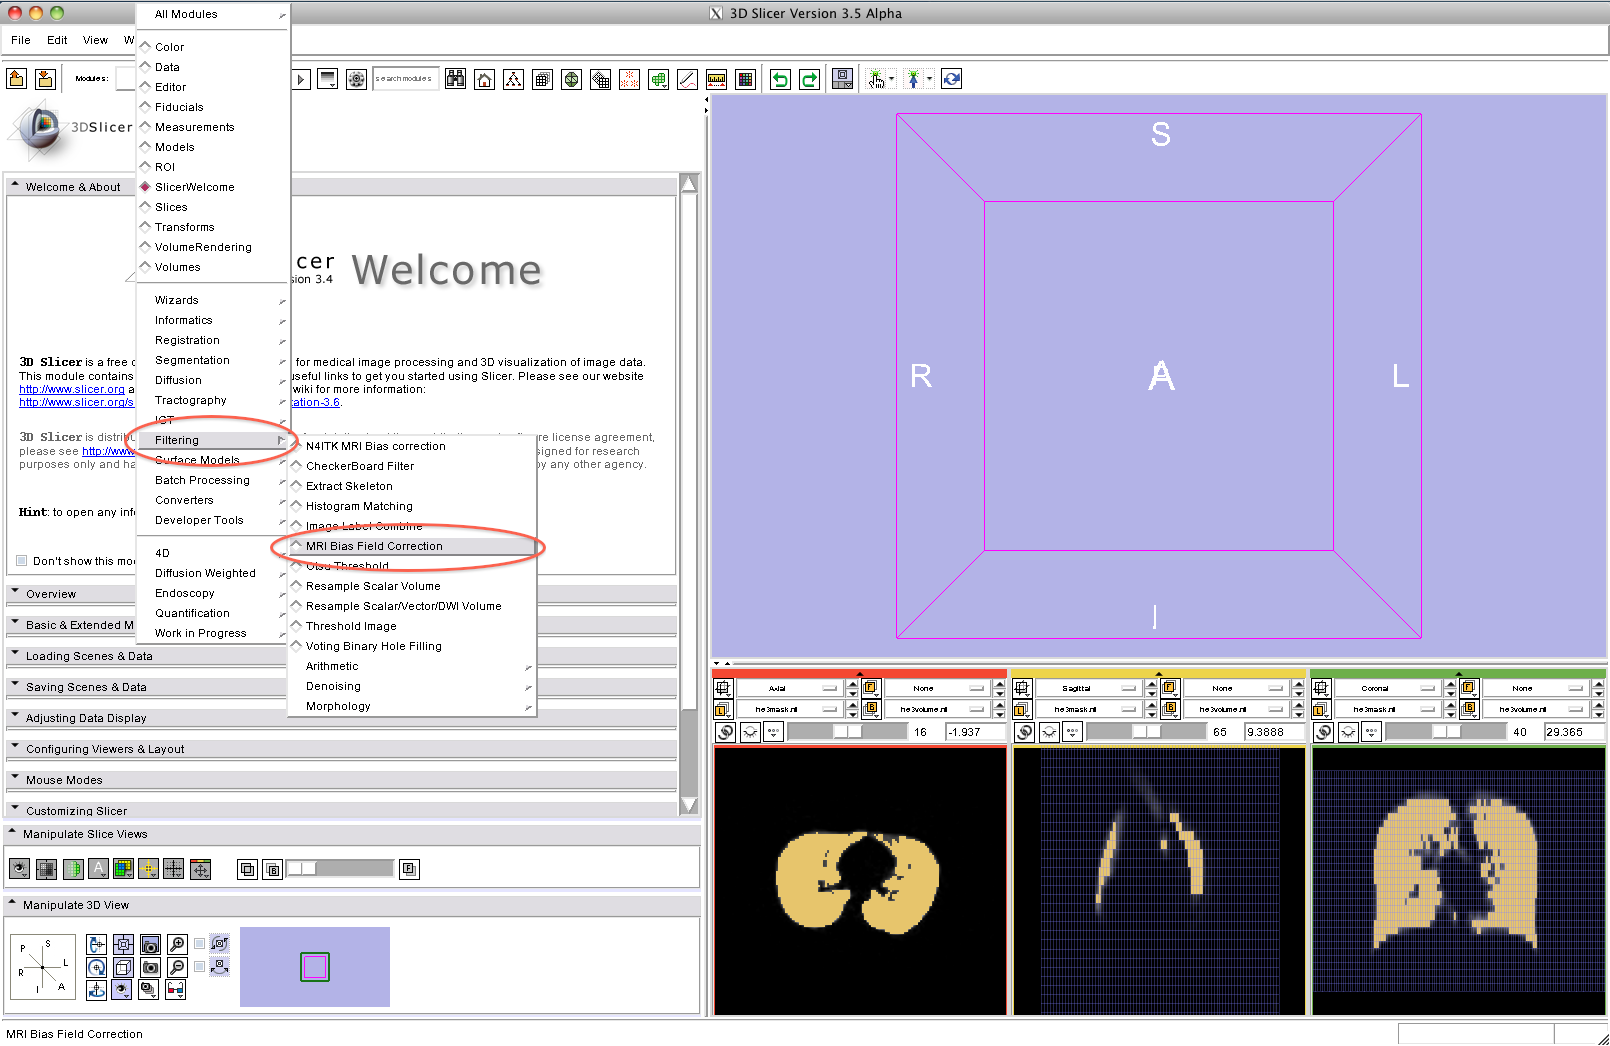The image size is (1610, 1046).
Task: Open the Axial orientation dropdown
Action: click(790, 688)
